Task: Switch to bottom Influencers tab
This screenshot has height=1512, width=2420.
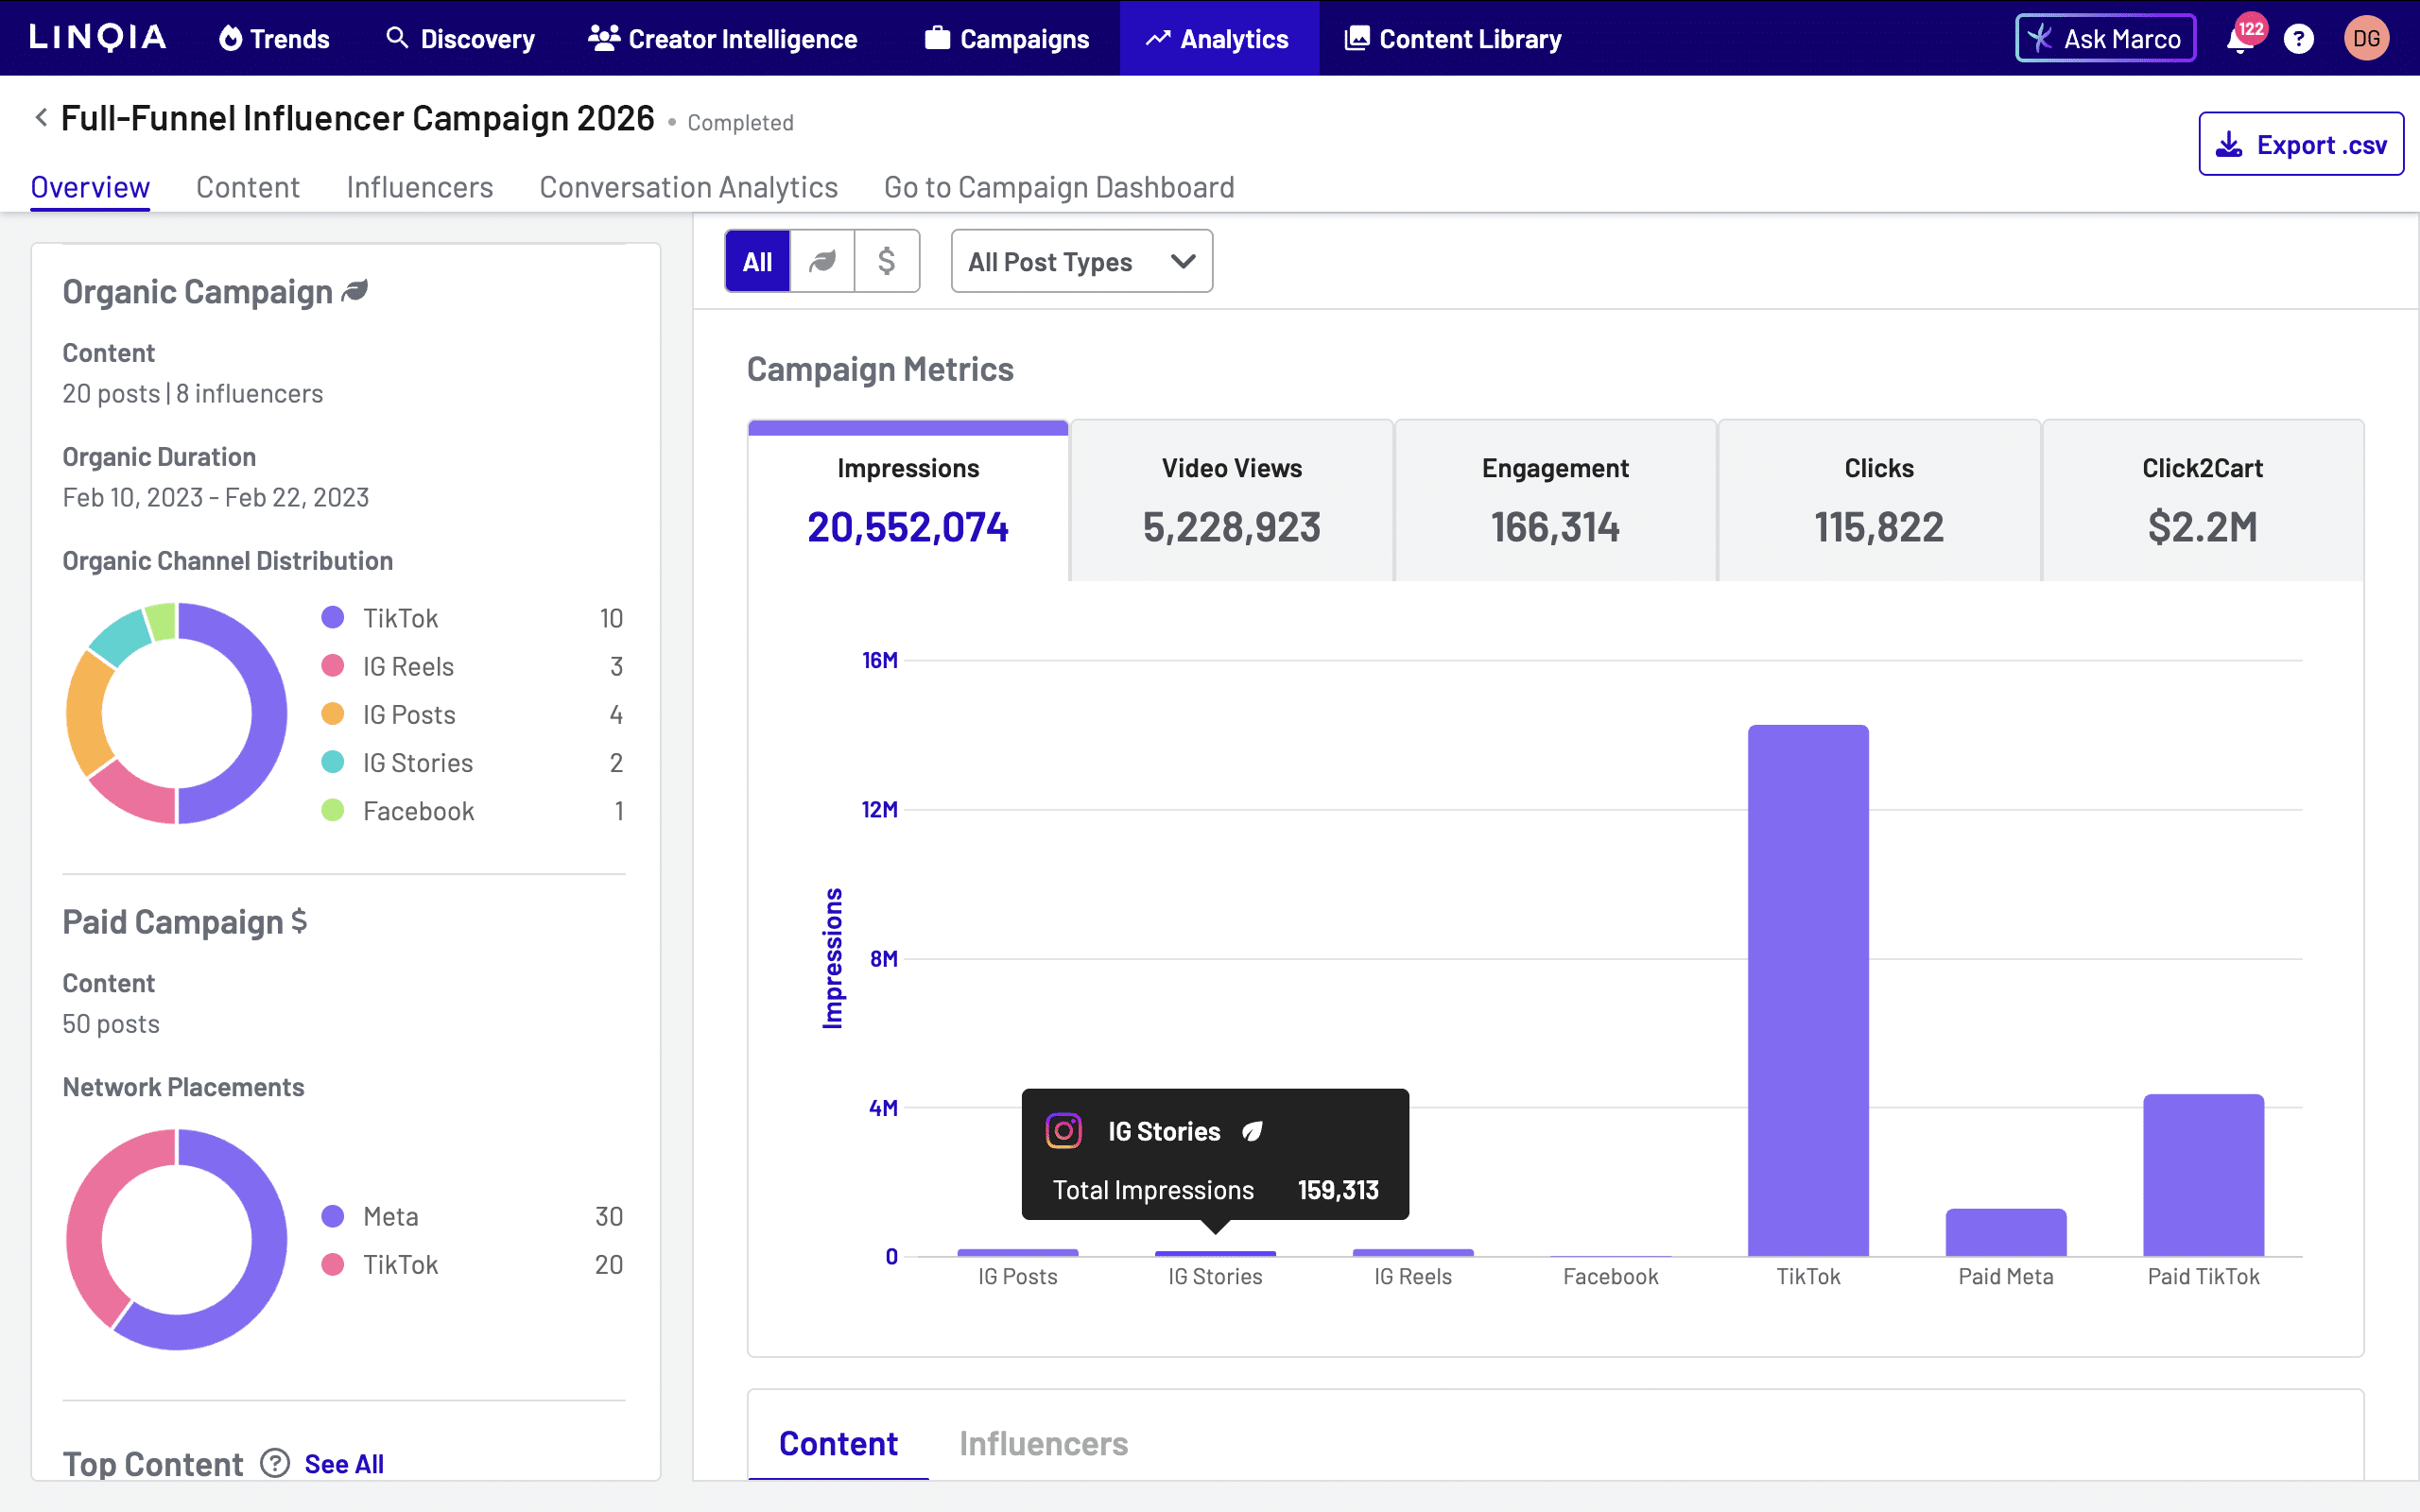Action: point(1043,1443)
